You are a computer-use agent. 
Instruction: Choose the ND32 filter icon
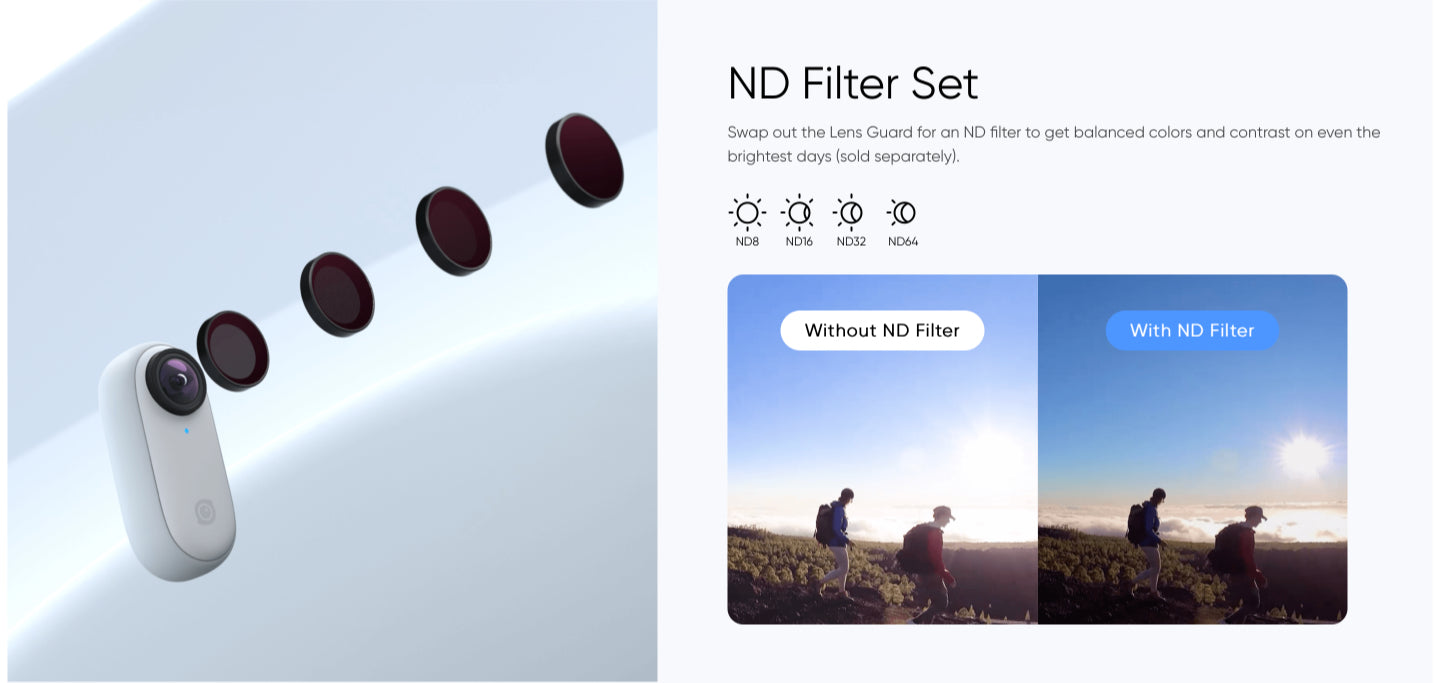[x=850, y=212]
